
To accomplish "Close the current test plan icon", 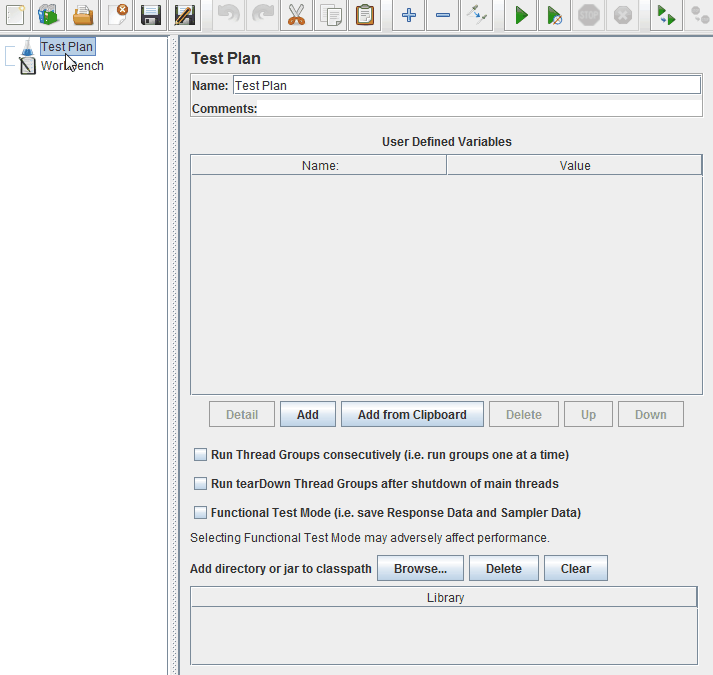I will point(117,15).
